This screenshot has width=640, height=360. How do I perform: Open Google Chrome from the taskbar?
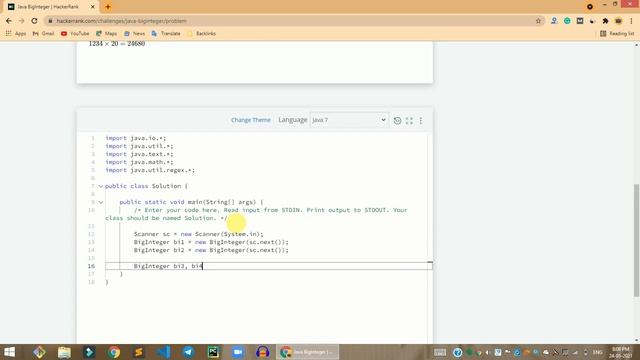click(x=114, y=352)
